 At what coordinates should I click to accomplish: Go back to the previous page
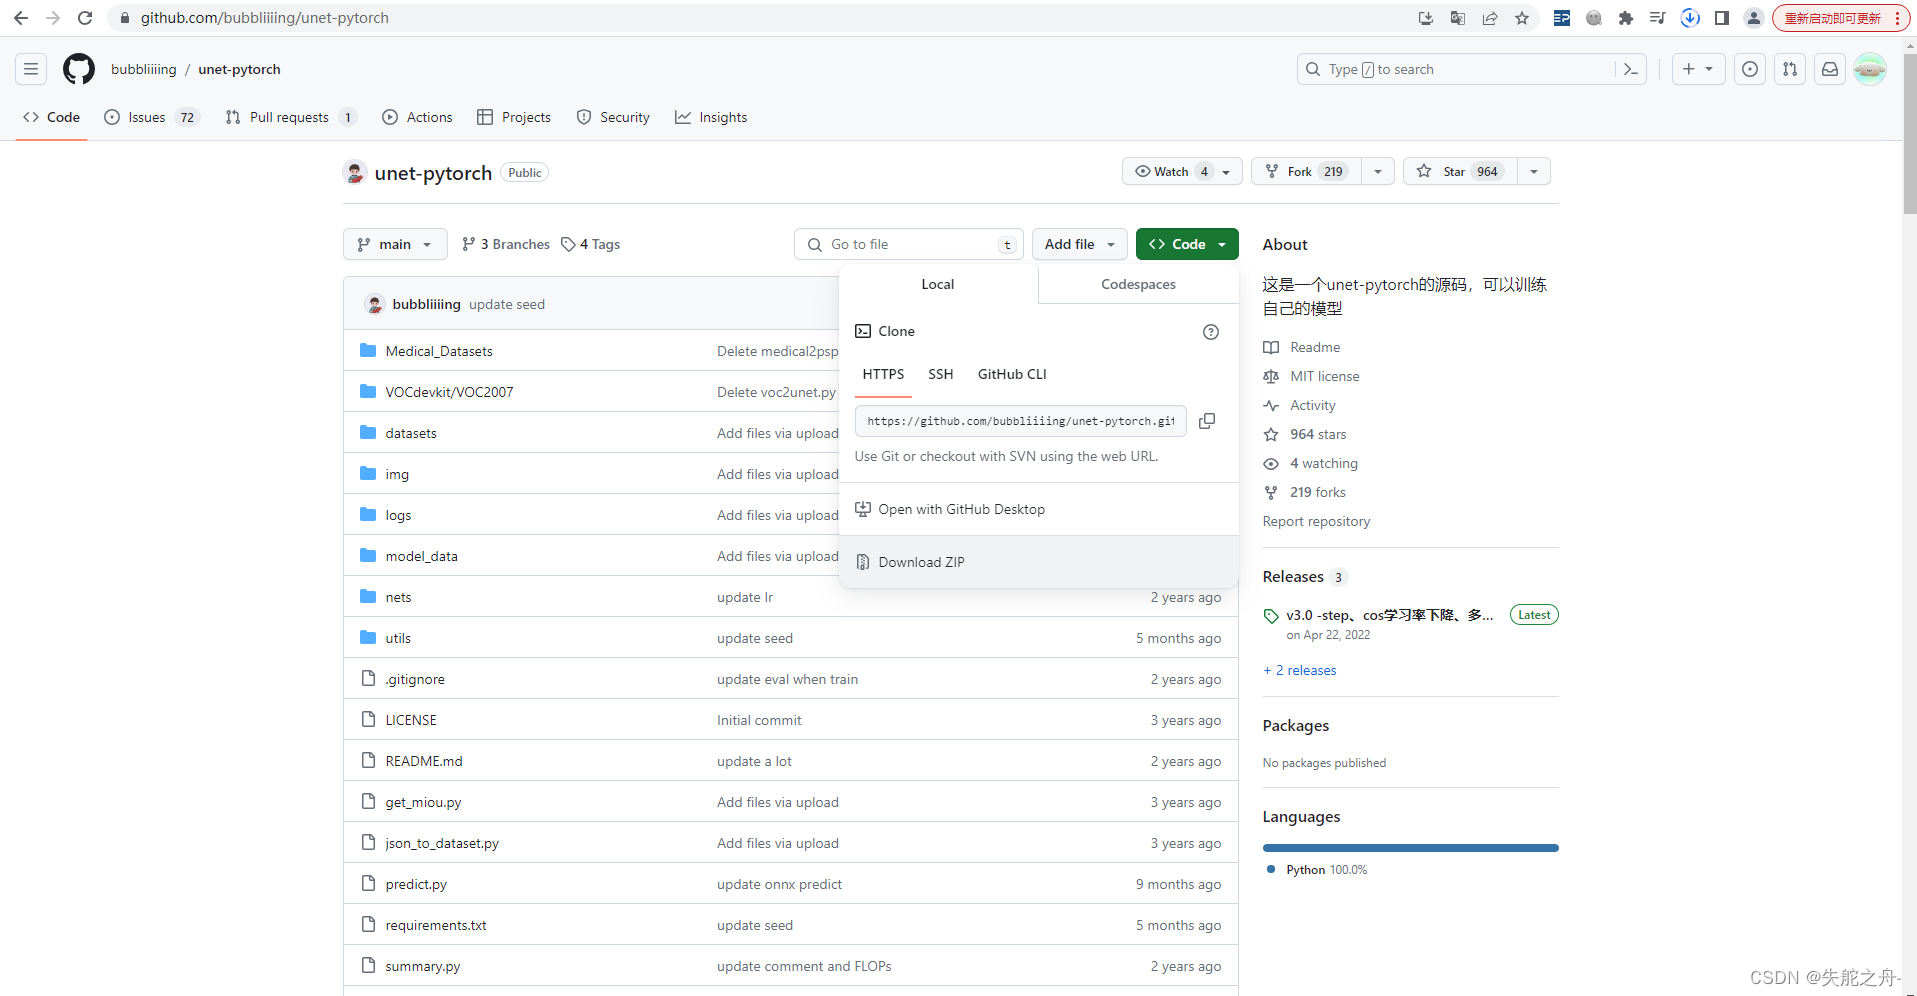(x=21, y=18)
